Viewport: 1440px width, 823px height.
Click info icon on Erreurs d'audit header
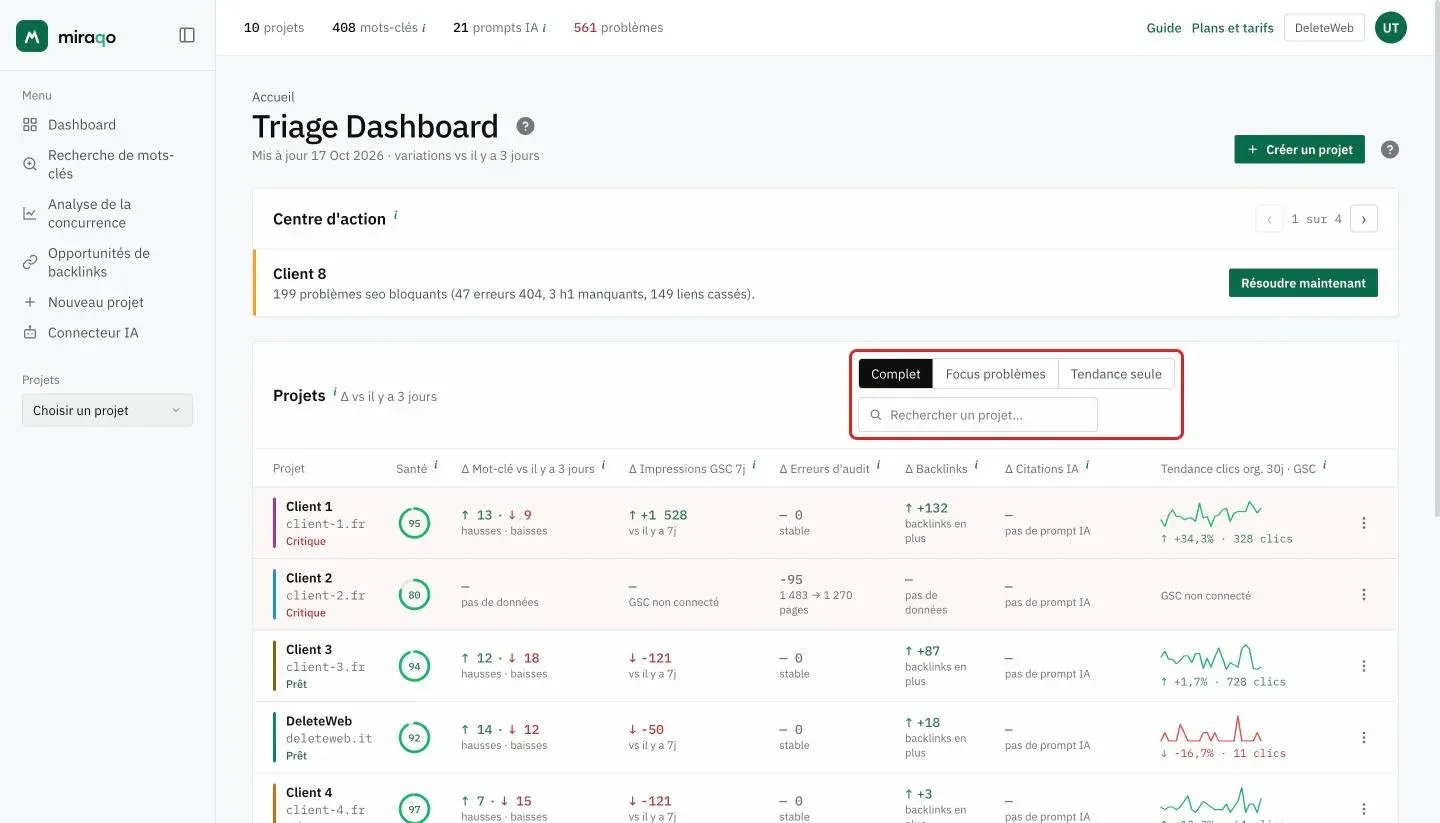(x=878, y=465)
